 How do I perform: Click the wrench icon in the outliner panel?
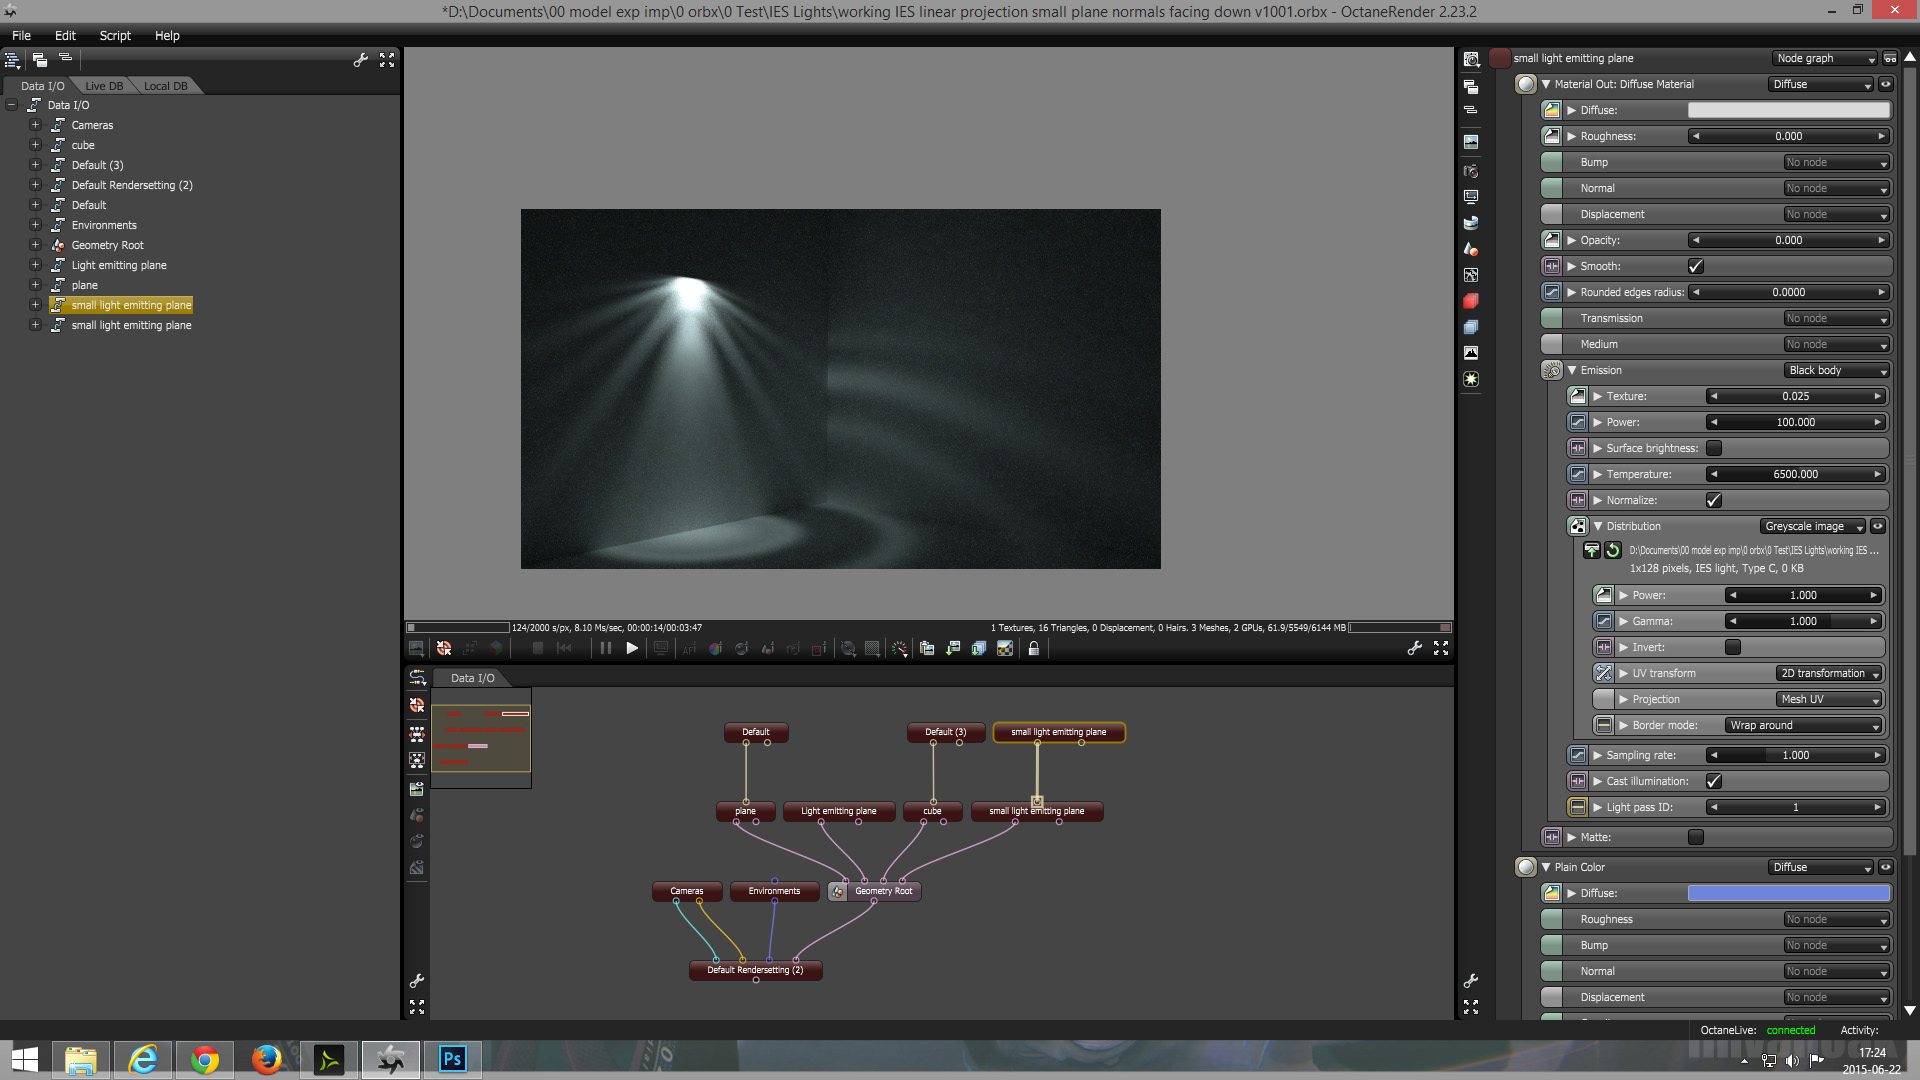click(x=361, y=60)
